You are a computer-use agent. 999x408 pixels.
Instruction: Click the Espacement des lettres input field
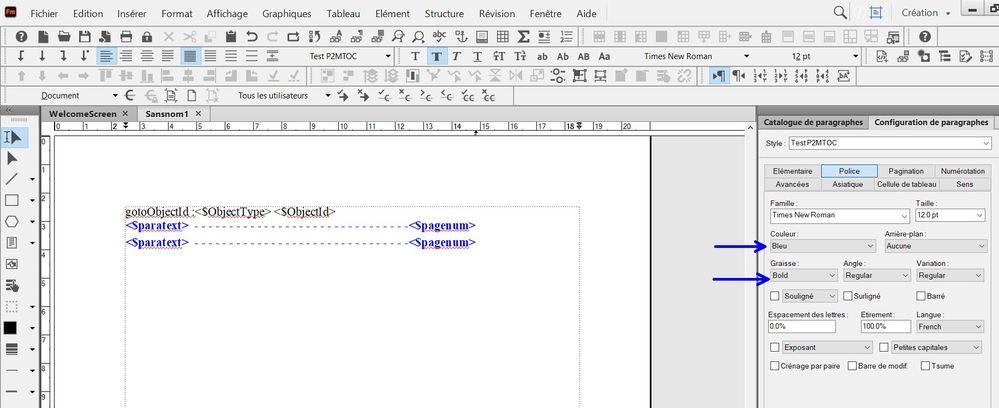coord(802,326)
